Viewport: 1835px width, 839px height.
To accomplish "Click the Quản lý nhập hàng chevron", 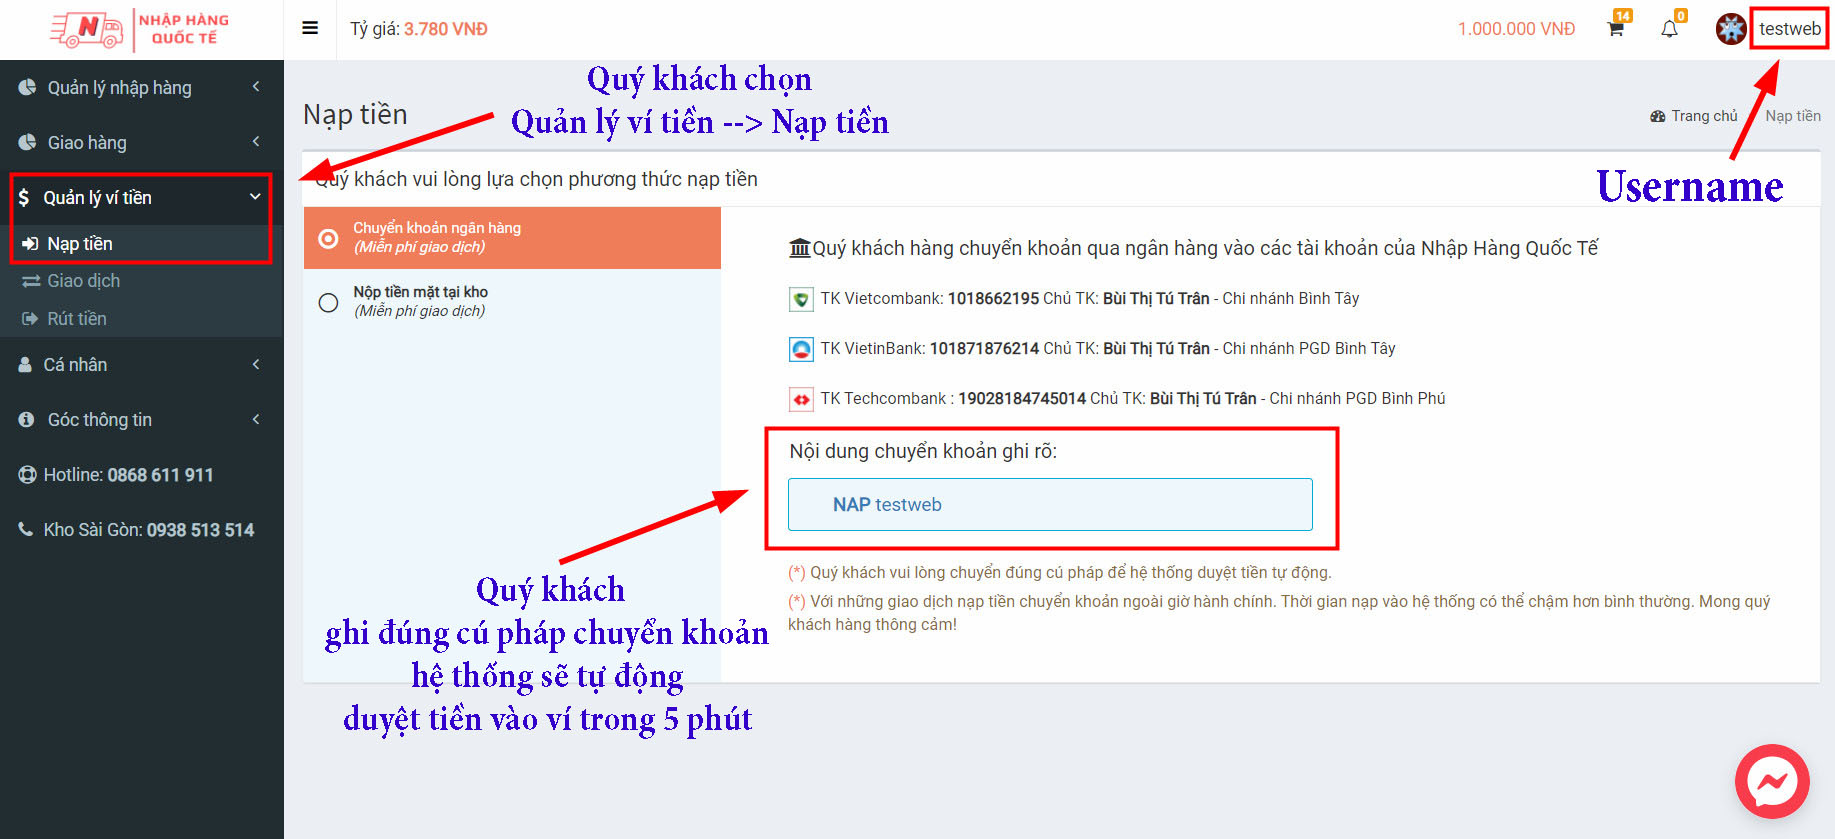I will tap(256, 87).
